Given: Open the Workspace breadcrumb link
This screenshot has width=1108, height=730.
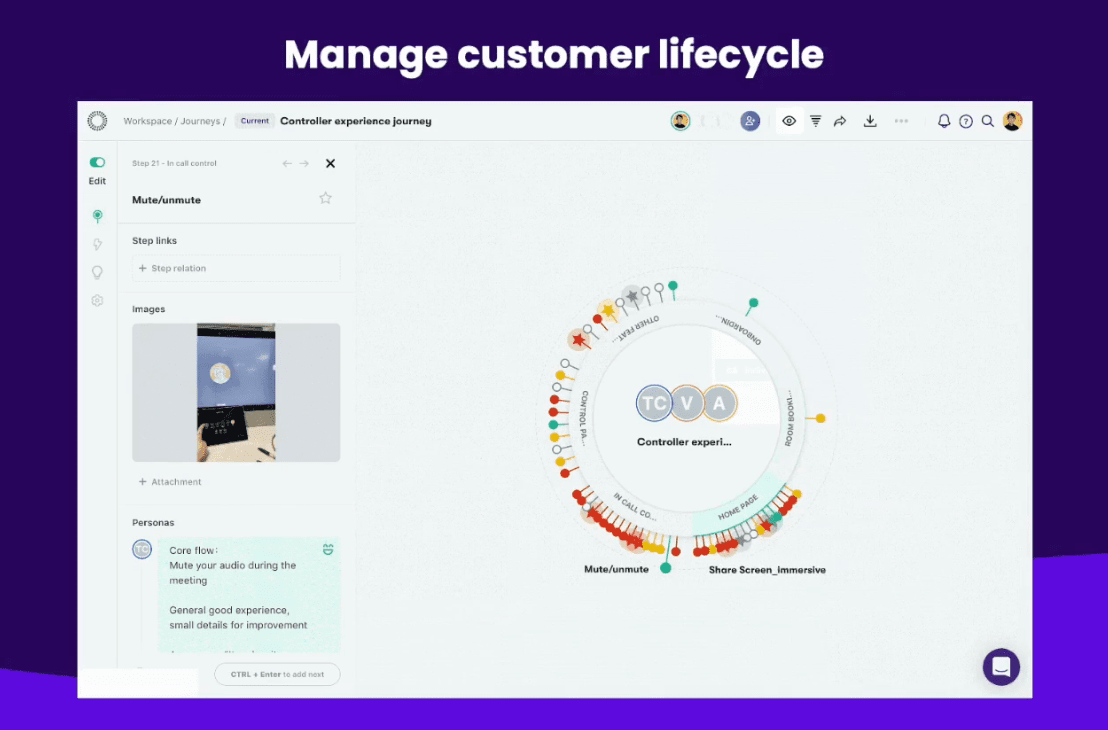Looking at the screenshot, I should pos(148,121).
